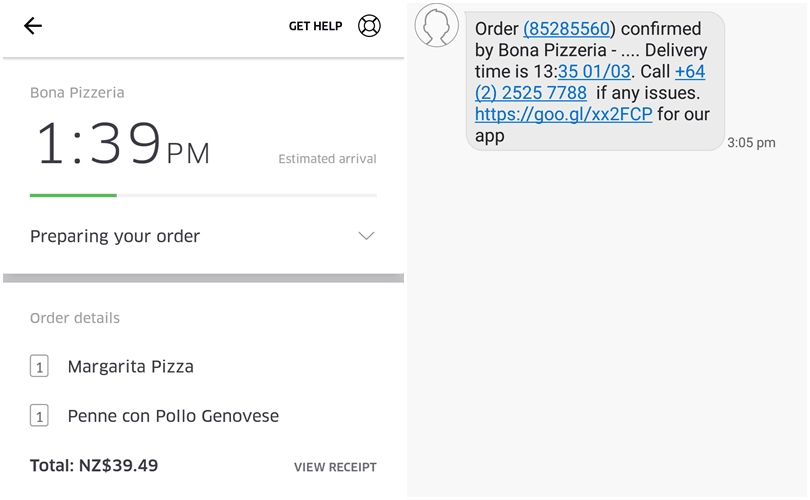
Task: Select the Penne con Pollo Genovese item
Action: coord(173,416)
